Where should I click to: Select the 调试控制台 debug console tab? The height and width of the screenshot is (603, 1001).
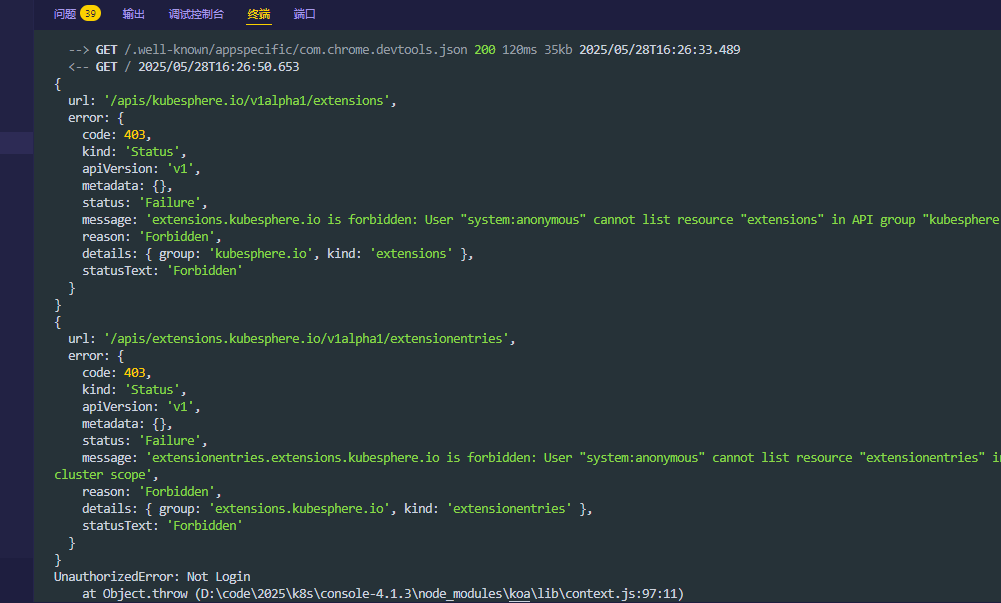pyautogui.click(x=196, y=14)
